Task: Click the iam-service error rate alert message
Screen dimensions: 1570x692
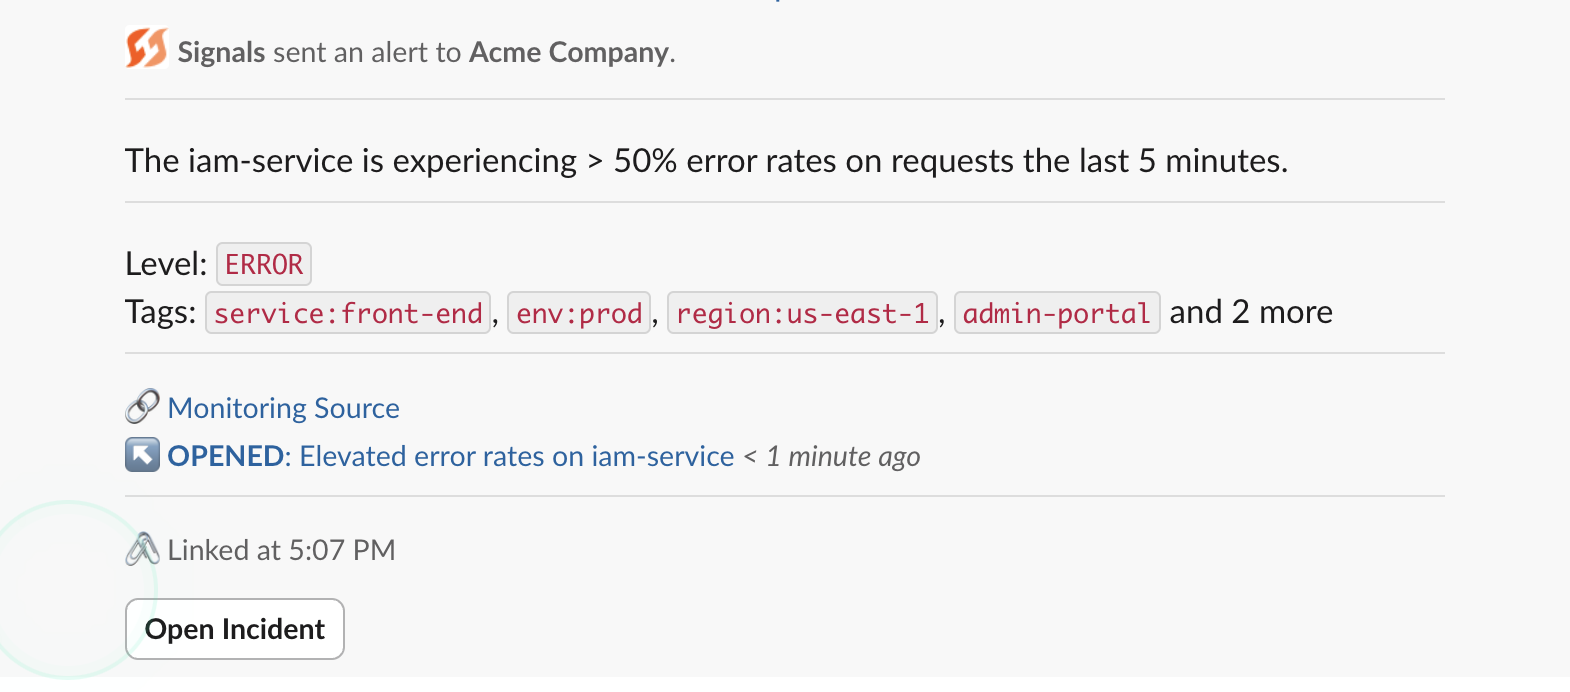Action: pos(706,161)
